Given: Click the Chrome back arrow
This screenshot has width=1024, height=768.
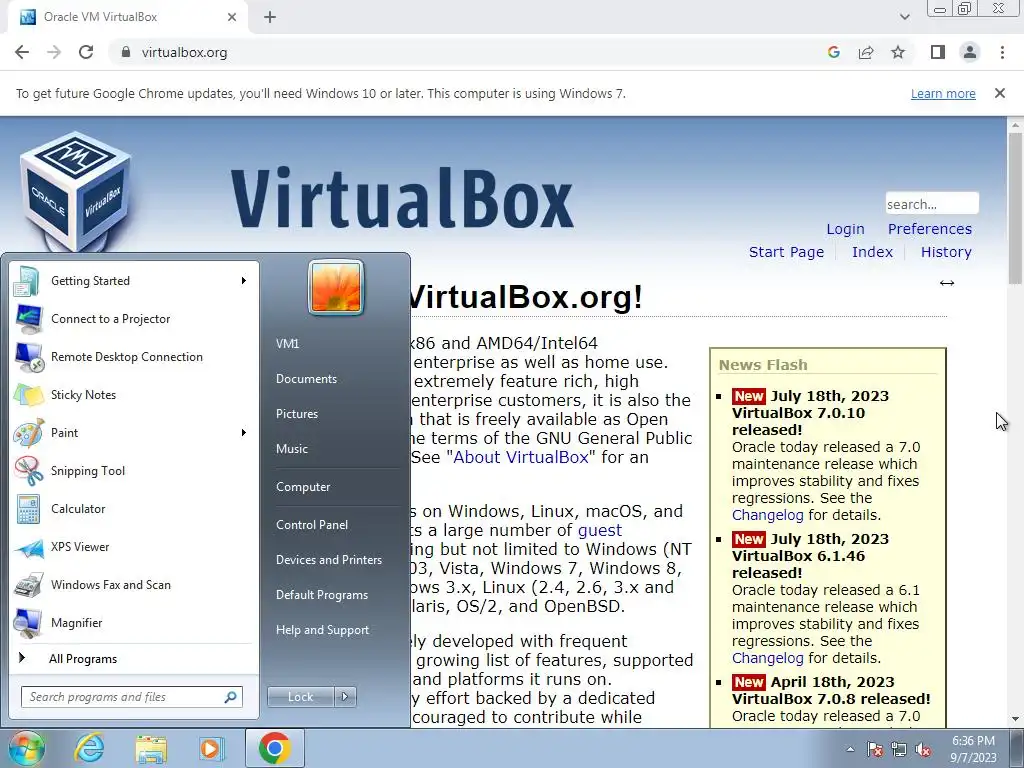Looking at the screenshot, I should point(22,52).
